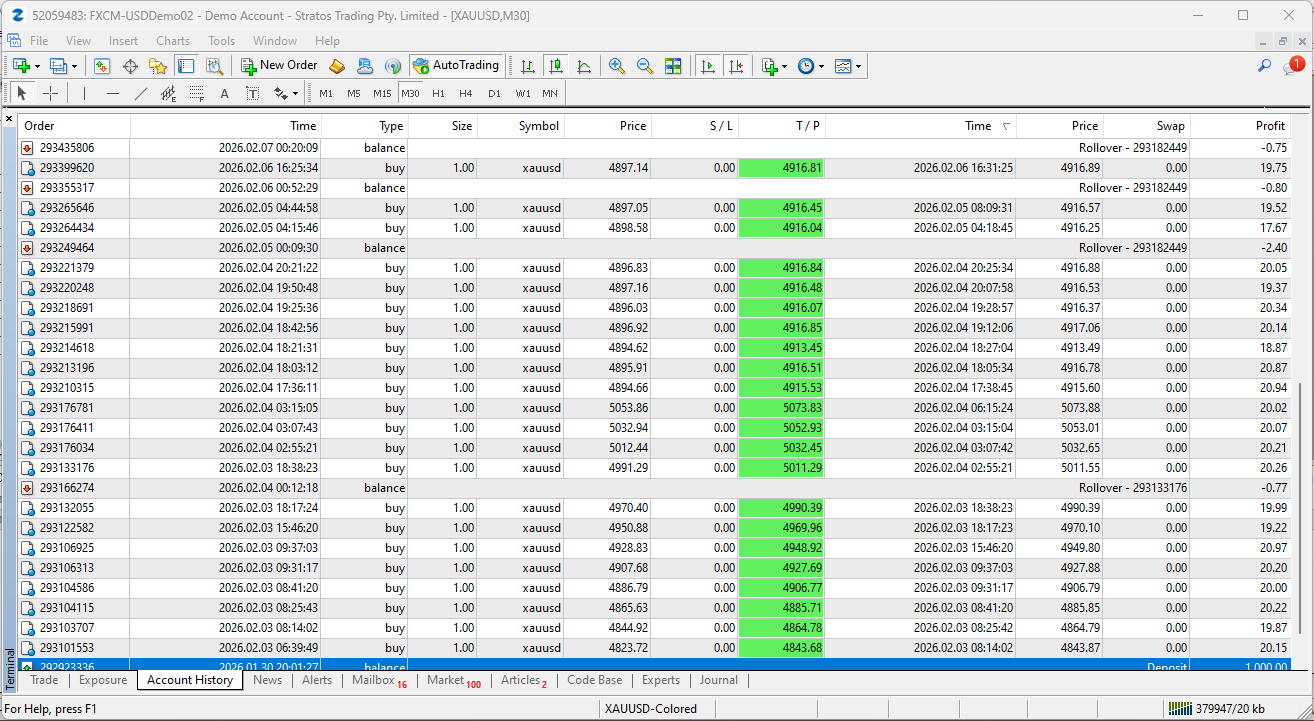The image size is (1314, 721).
Task: Open the search magnifier icon
Action: tap(1265, 66)
